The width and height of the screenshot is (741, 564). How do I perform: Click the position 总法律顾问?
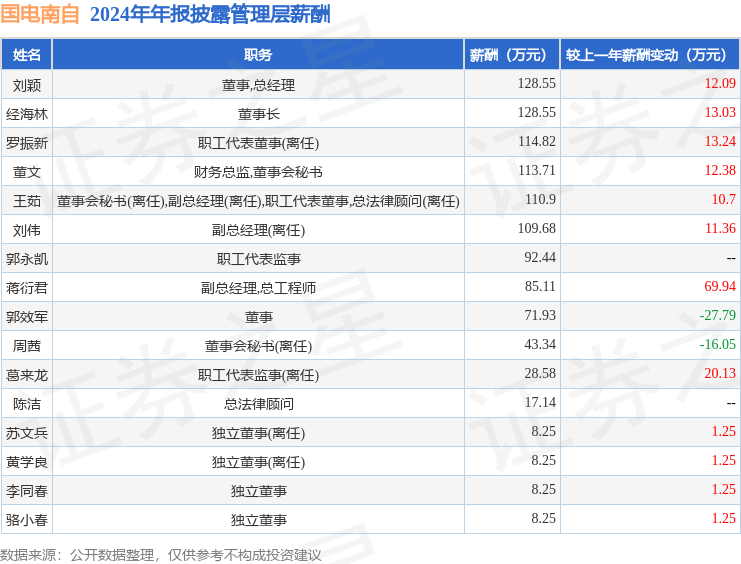[258, 405]
